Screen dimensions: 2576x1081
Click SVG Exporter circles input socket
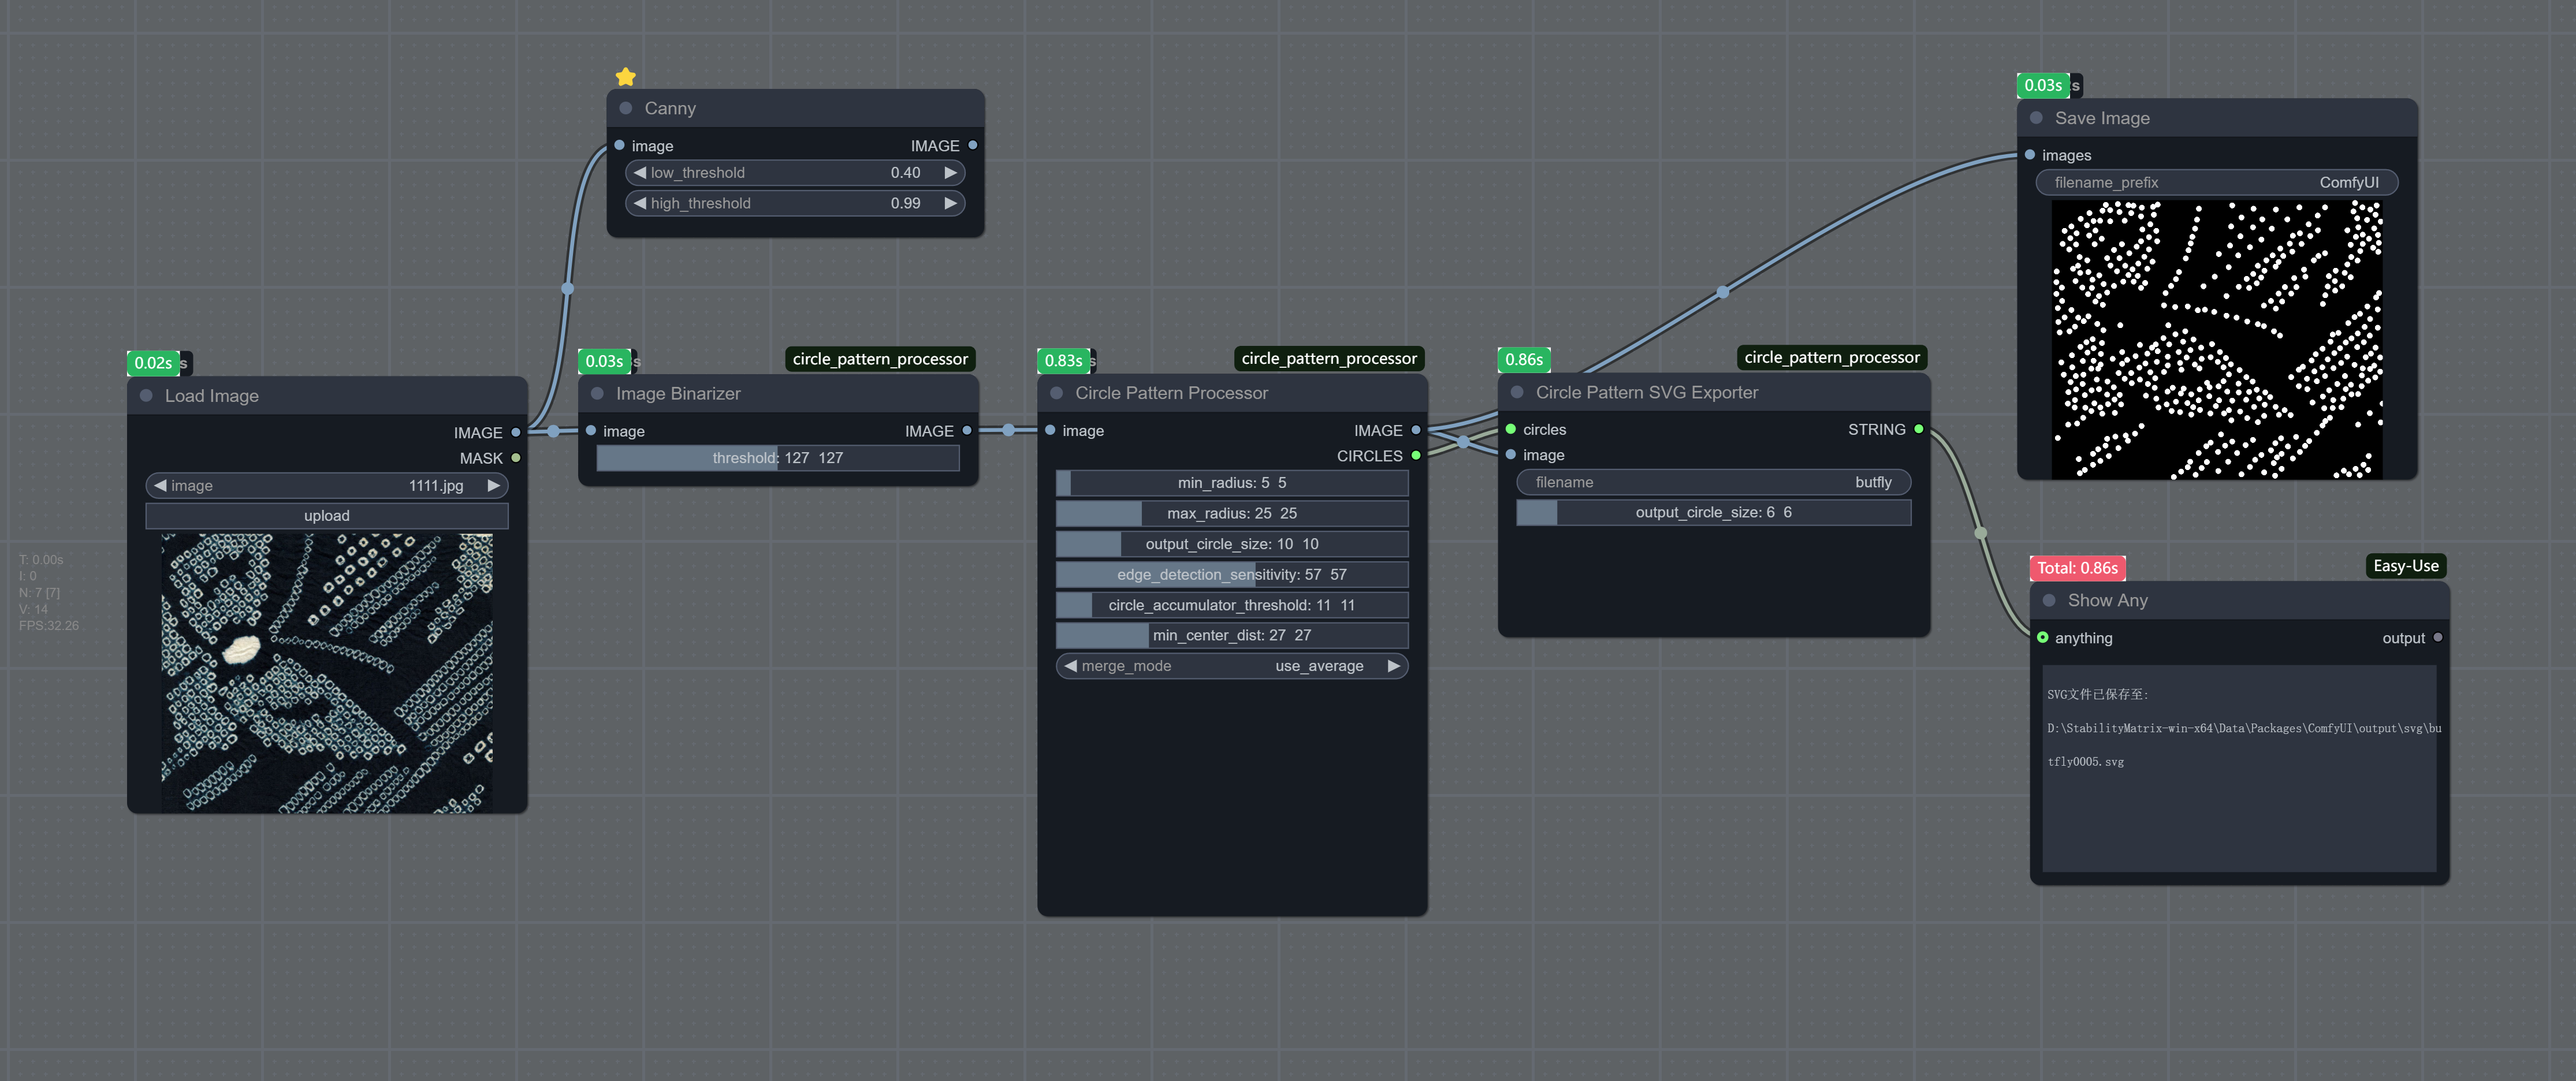(x=1511, y=429)
